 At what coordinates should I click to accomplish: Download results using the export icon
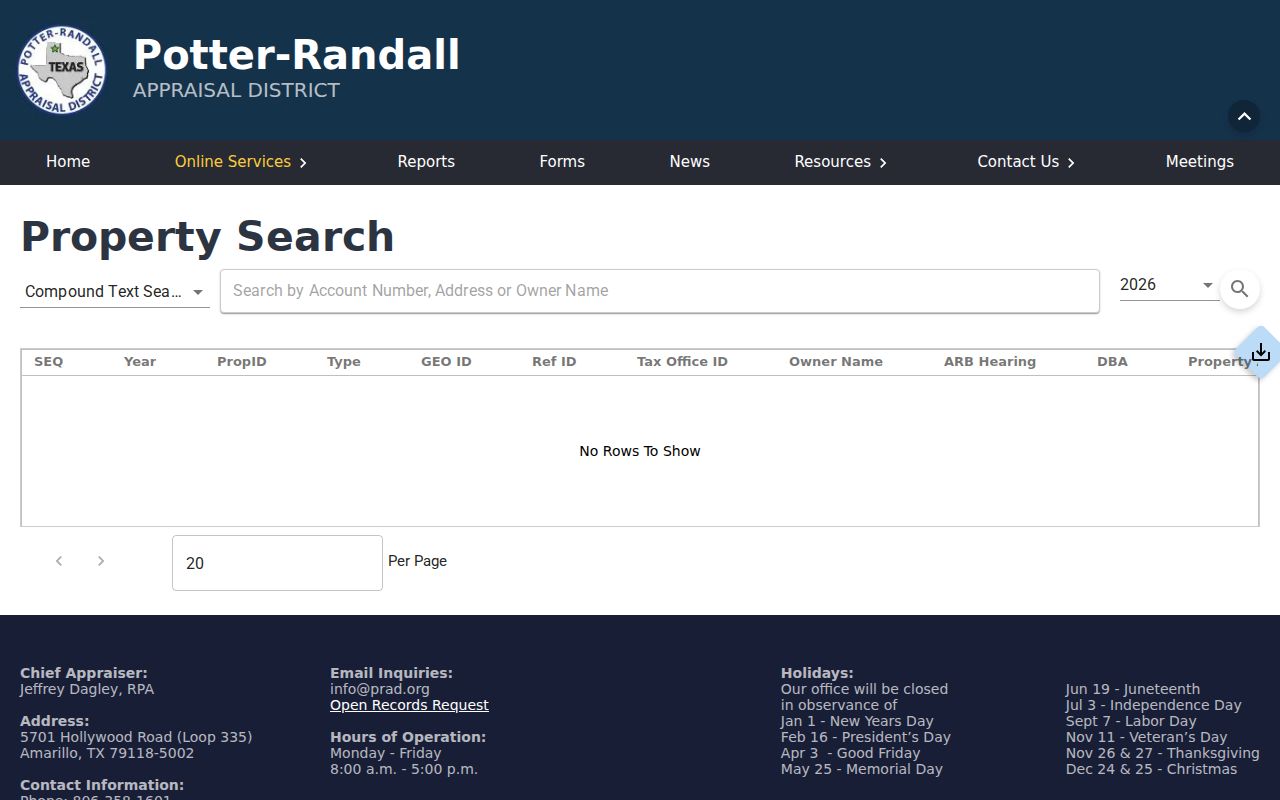click(x=1260, y=352)
